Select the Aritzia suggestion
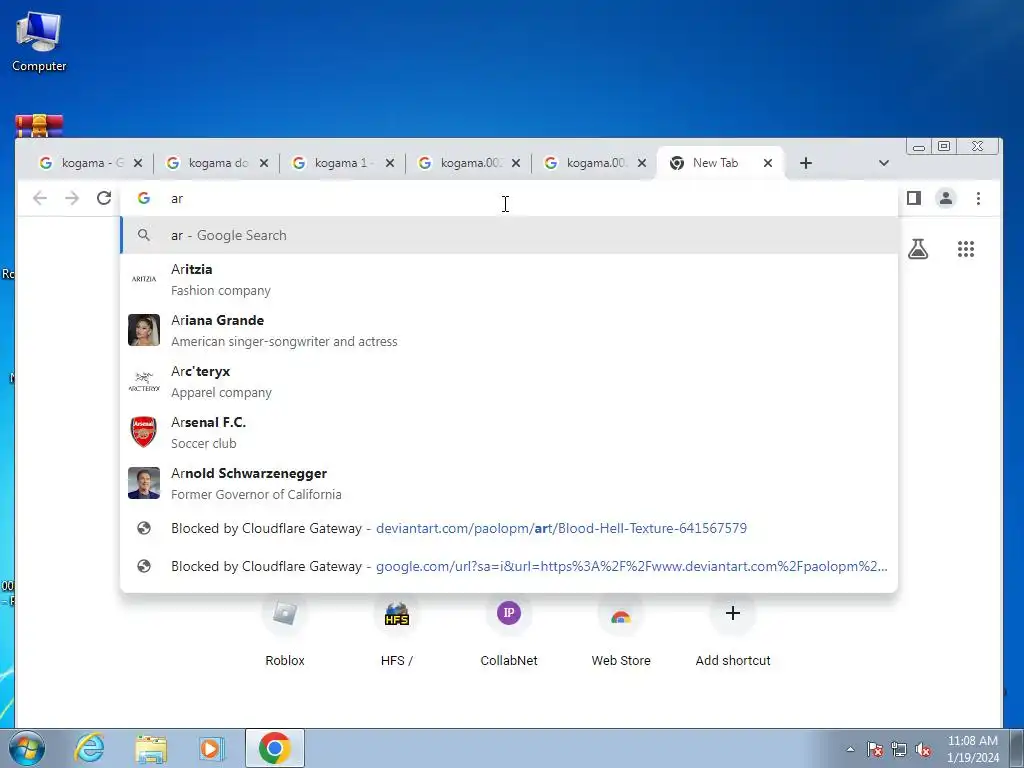This screenshot has height=768, width=1024. pyautogui.click(x=509, y=280)
